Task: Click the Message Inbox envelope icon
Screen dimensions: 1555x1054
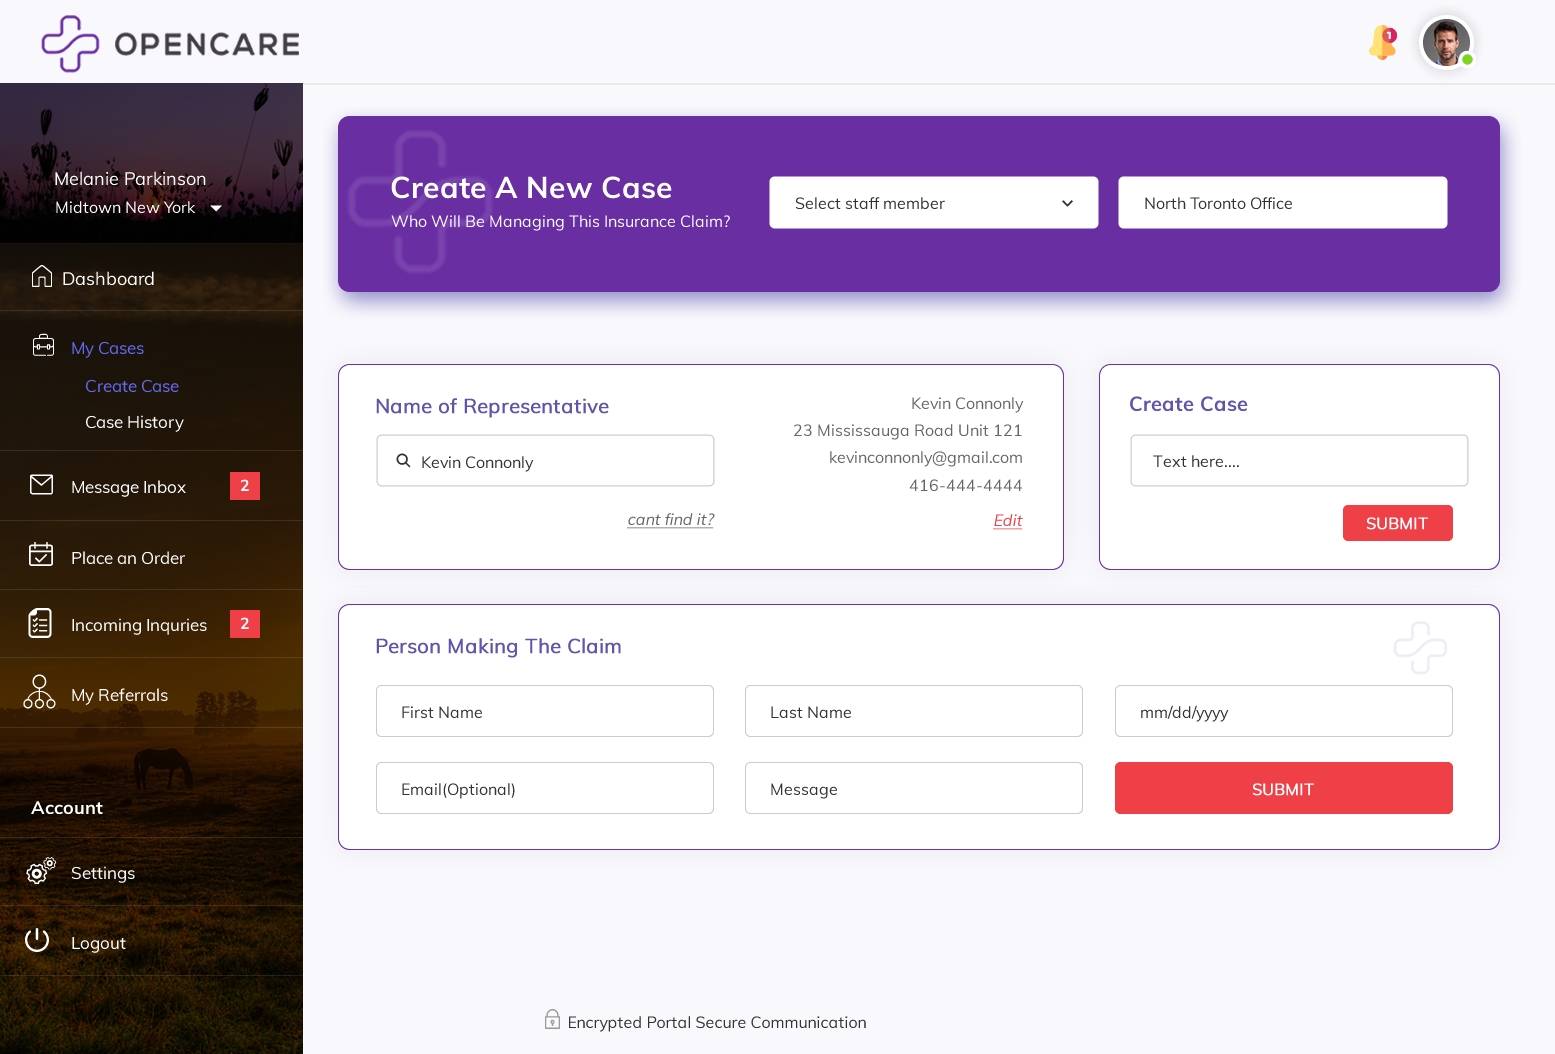Action: 42,485
